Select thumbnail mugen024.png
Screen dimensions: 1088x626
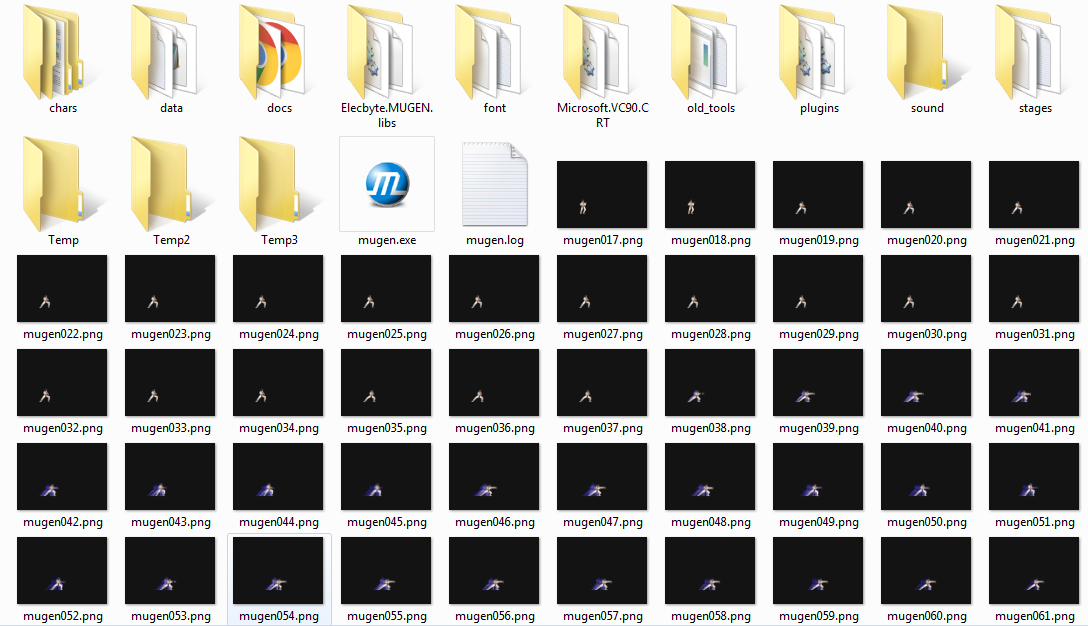tap(278, 289)
